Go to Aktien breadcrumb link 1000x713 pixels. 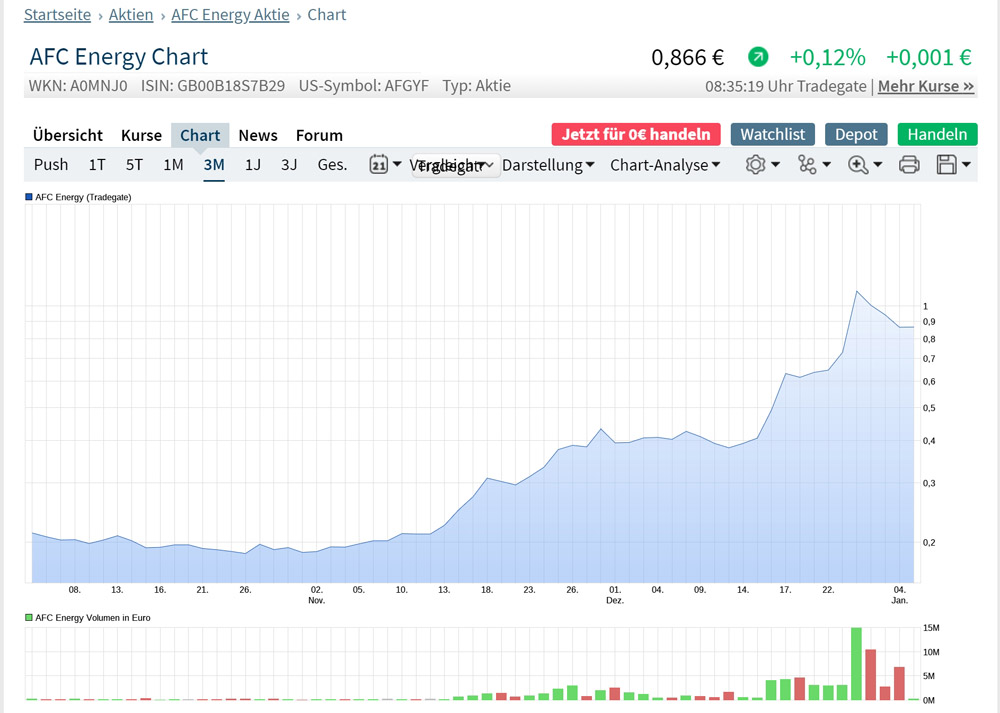coord(131,15)
